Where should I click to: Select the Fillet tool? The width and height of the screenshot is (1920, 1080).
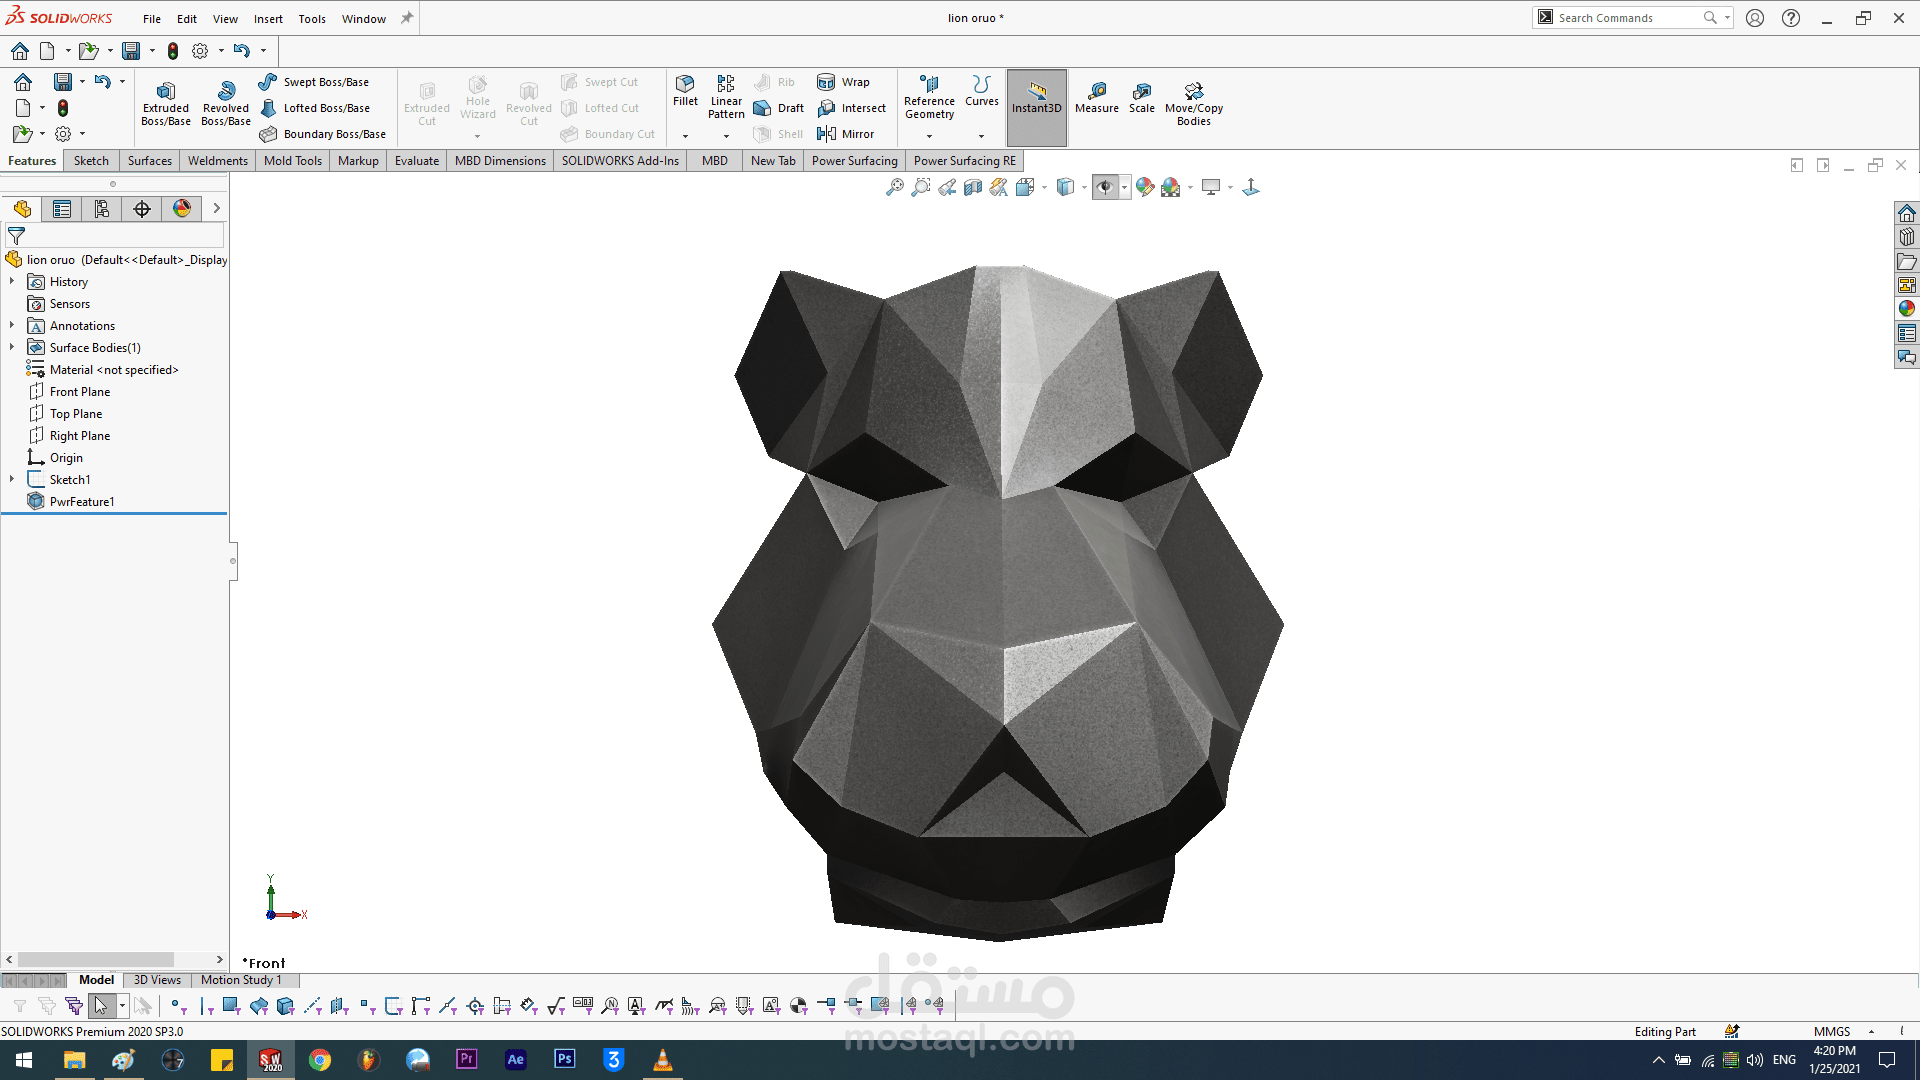pyautogui.click(x=685, y=95)
